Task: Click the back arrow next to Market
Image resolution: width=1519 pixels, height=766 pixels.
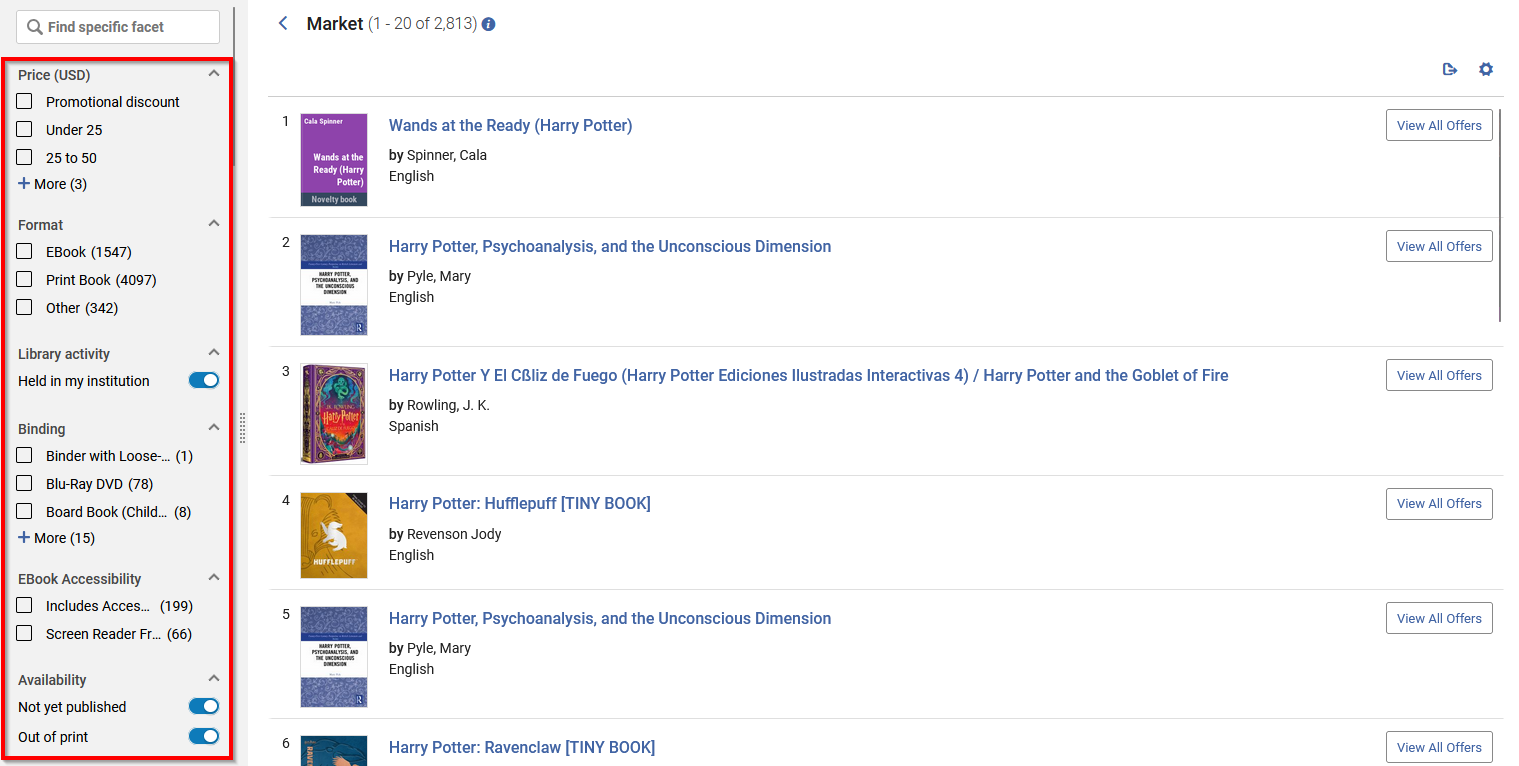Action: 283,24
